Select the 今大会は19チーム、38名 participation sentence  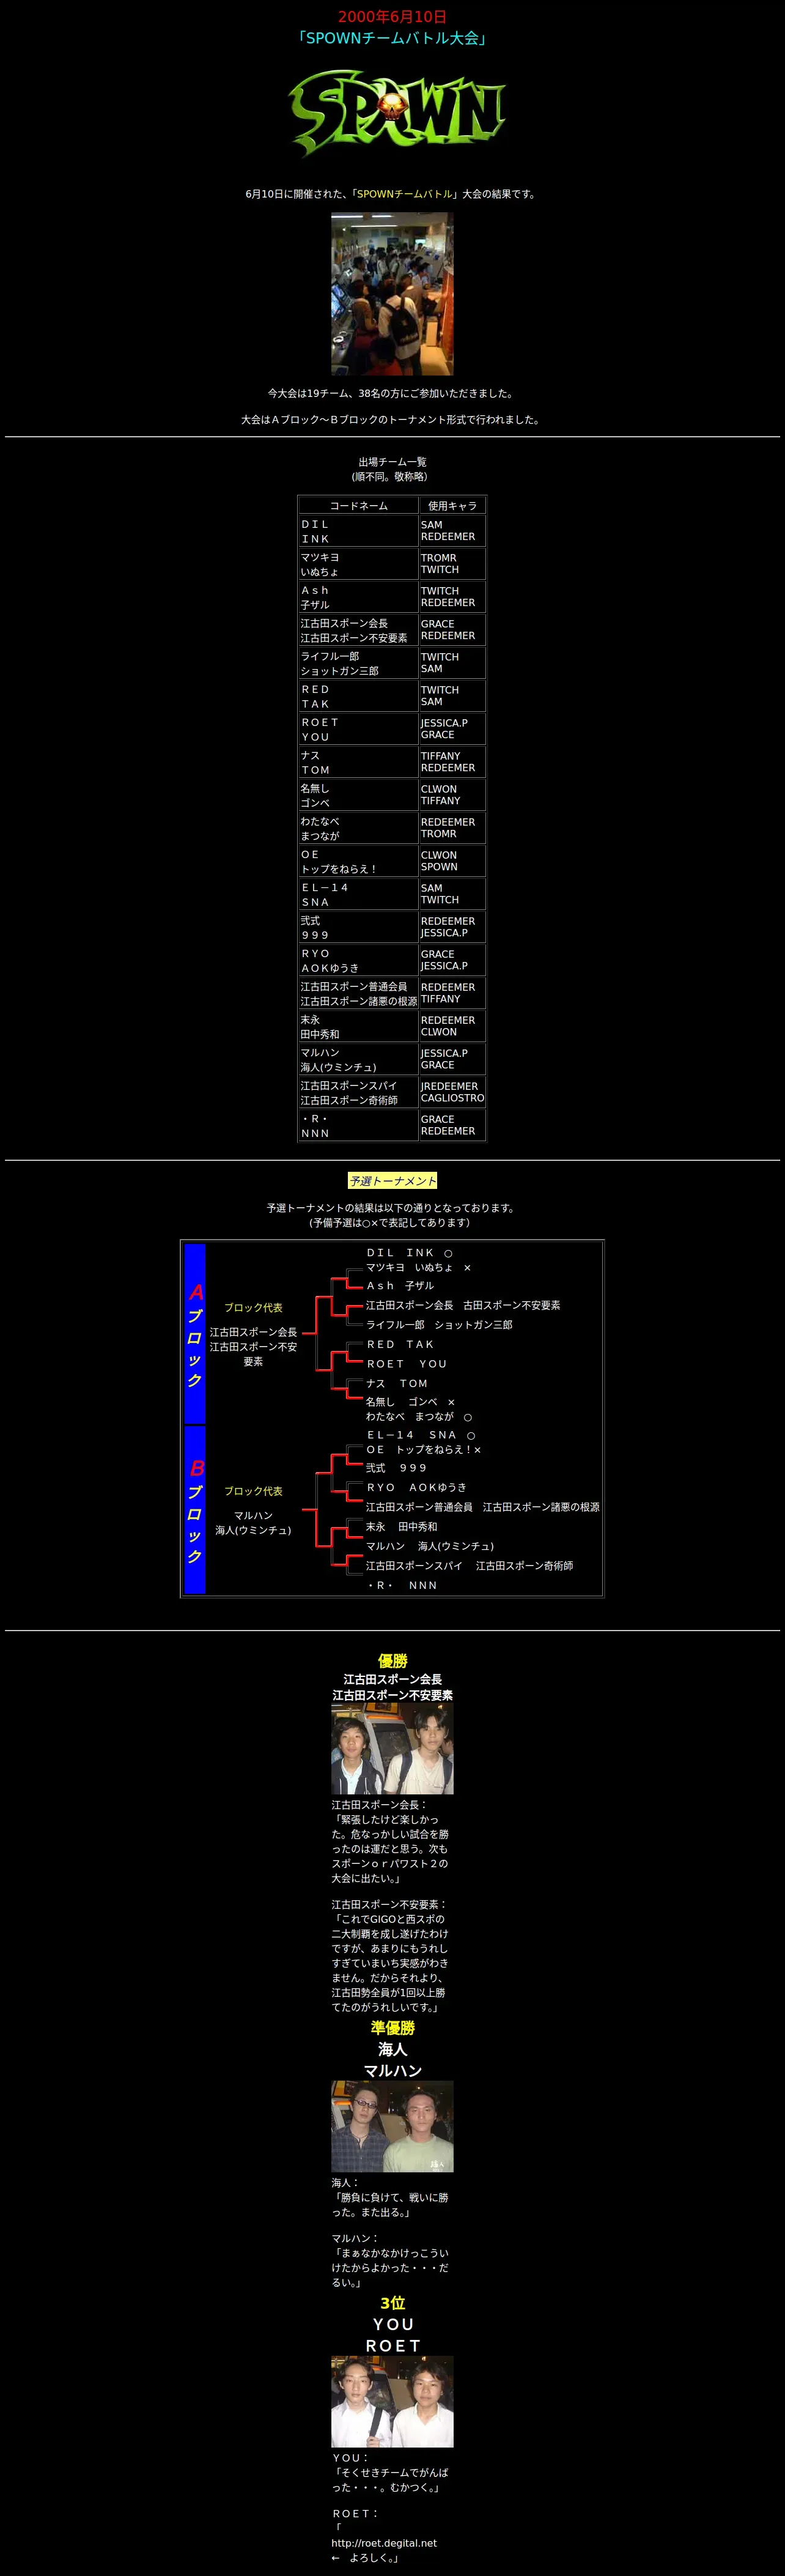click(392, 393)
